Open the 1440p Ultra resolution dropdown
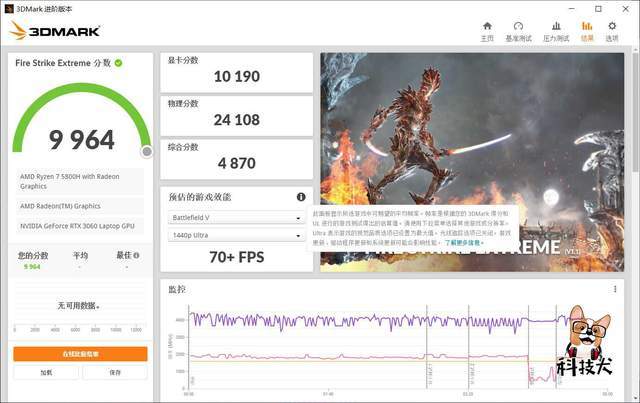 point(236,235)
